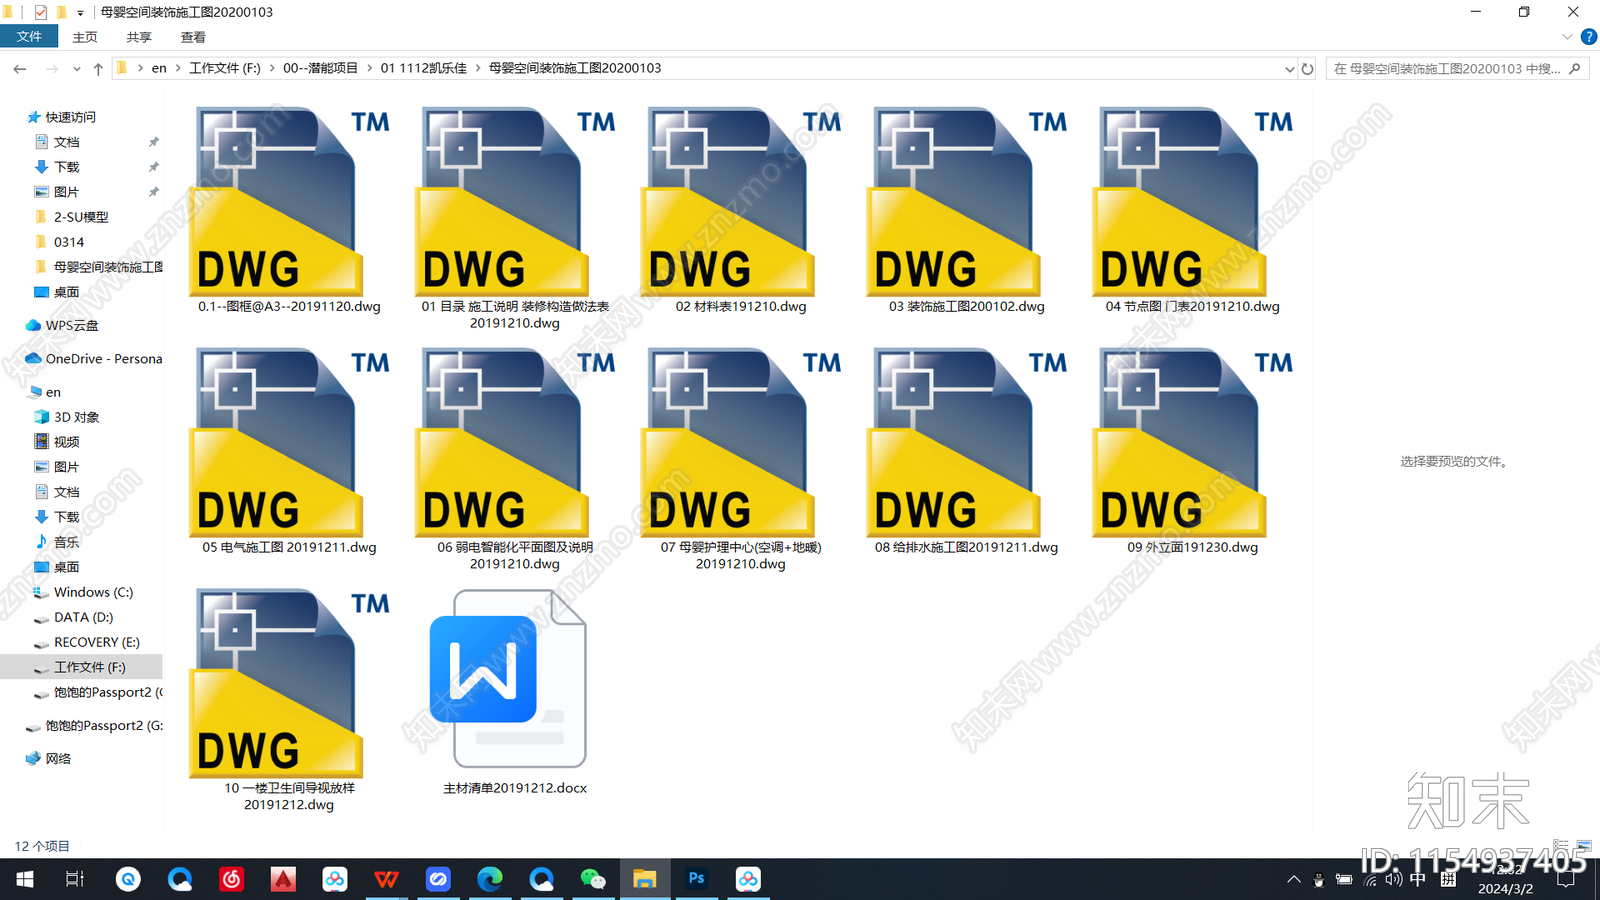Launch Microsoft Edge from the taskbar
This screenshot has width=1600, height=900.
coord(490,879)
